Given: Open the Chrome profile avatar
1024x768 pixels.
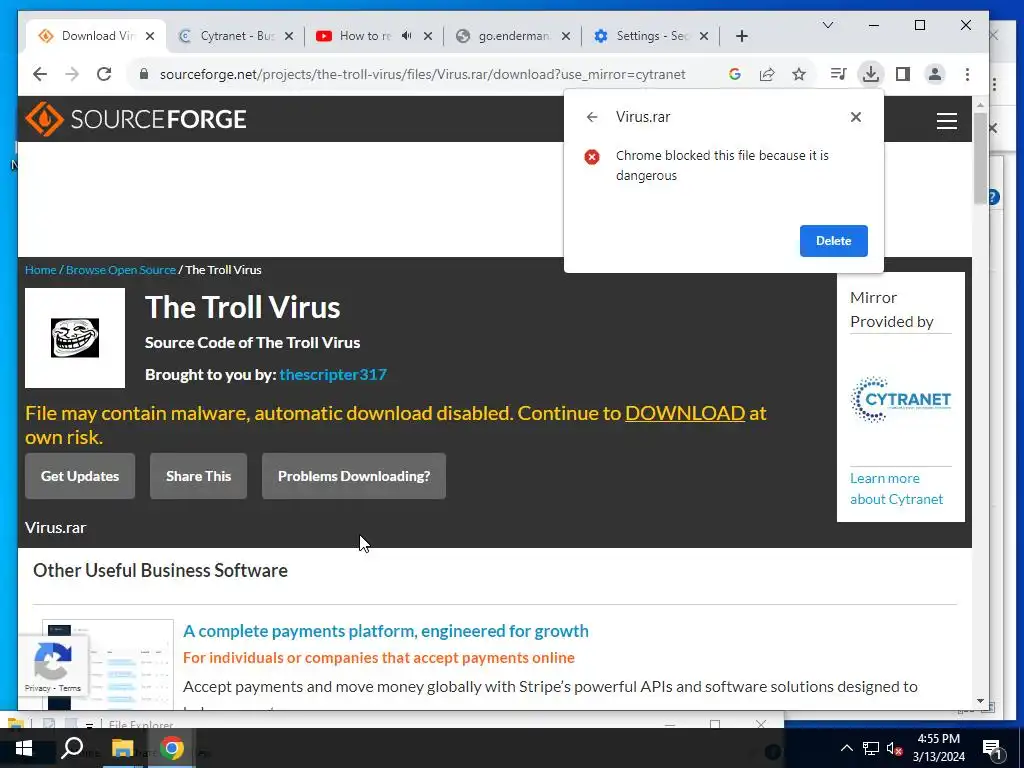Looking at the screenshot, I should [x=935, y=74].
